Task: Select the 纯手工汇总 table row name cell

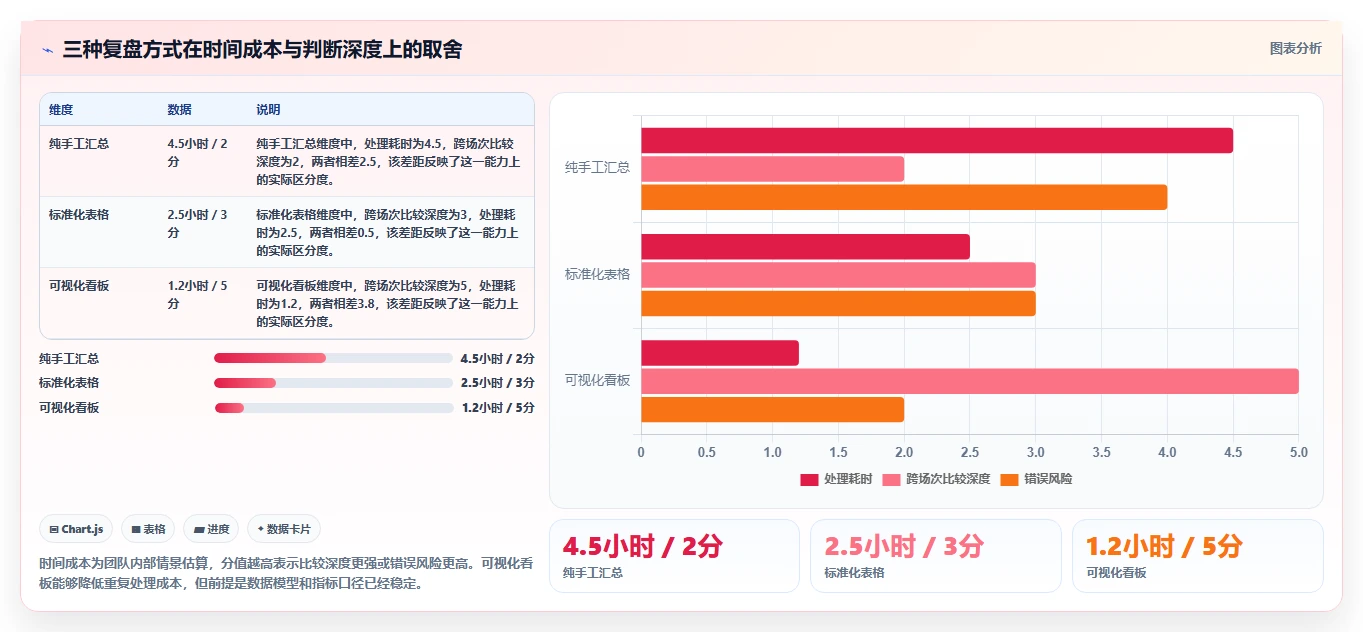Action: pyautogui.click(x=79, y=144)
